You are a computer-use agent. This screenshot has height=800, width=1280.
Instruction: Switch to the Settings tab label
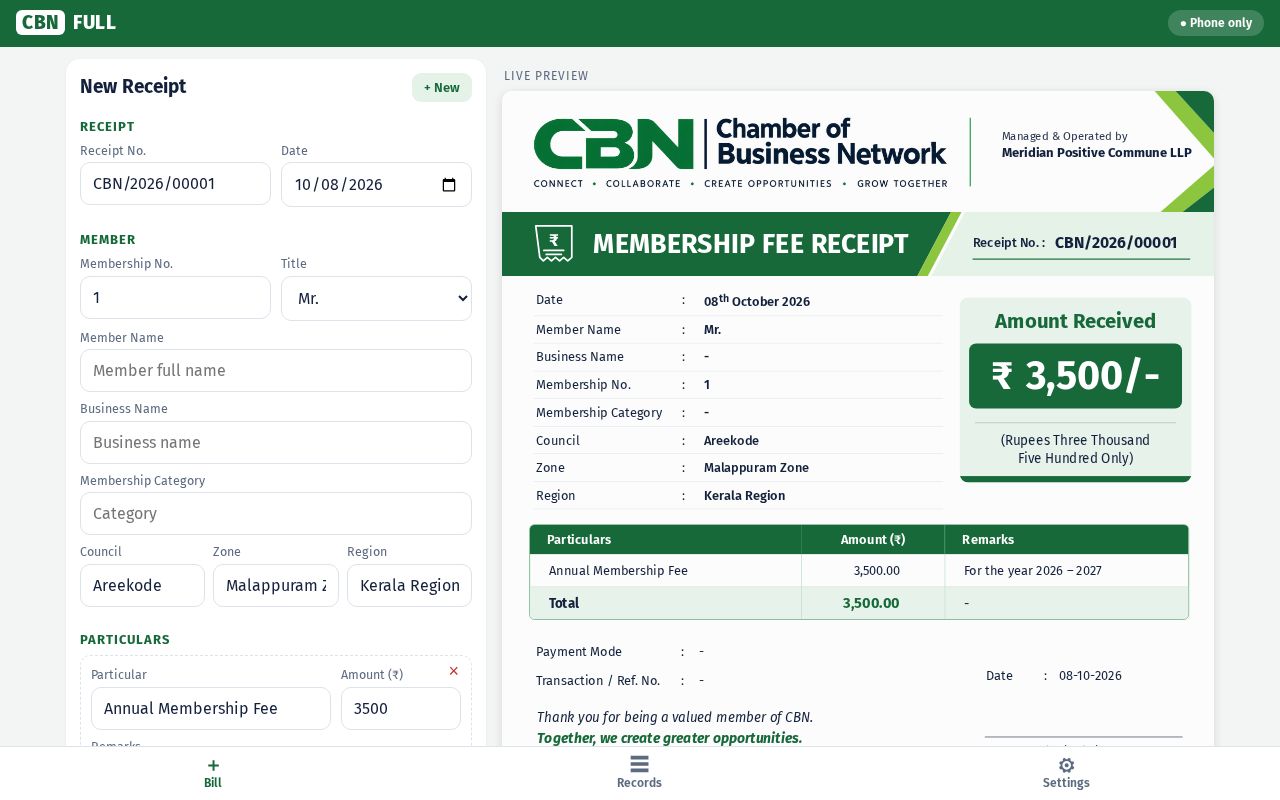pos(1066,783)
